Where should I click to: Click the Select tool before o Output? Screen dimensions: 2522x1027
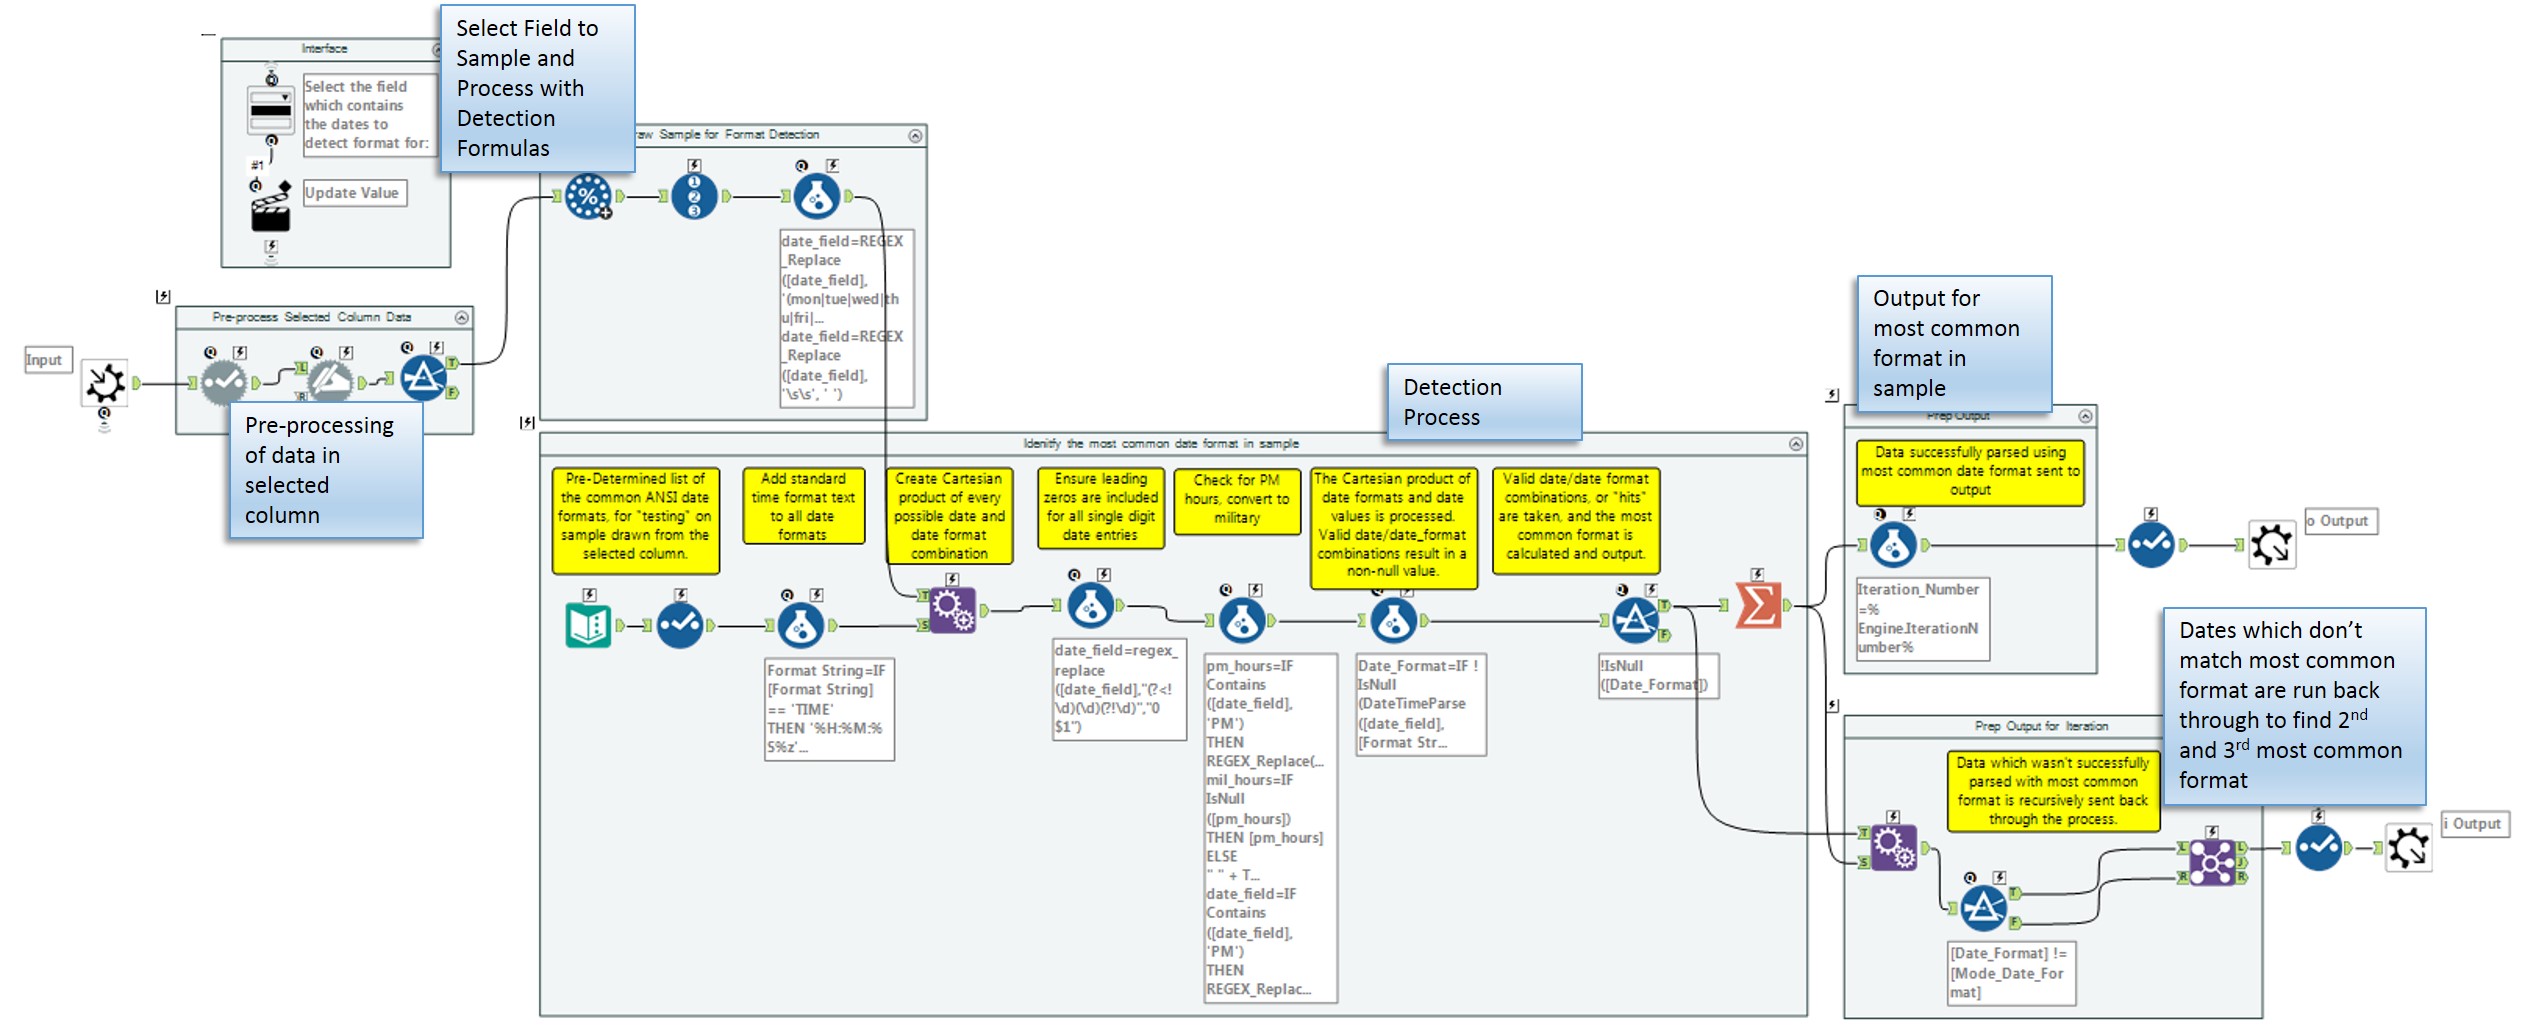click(2151, 545)
